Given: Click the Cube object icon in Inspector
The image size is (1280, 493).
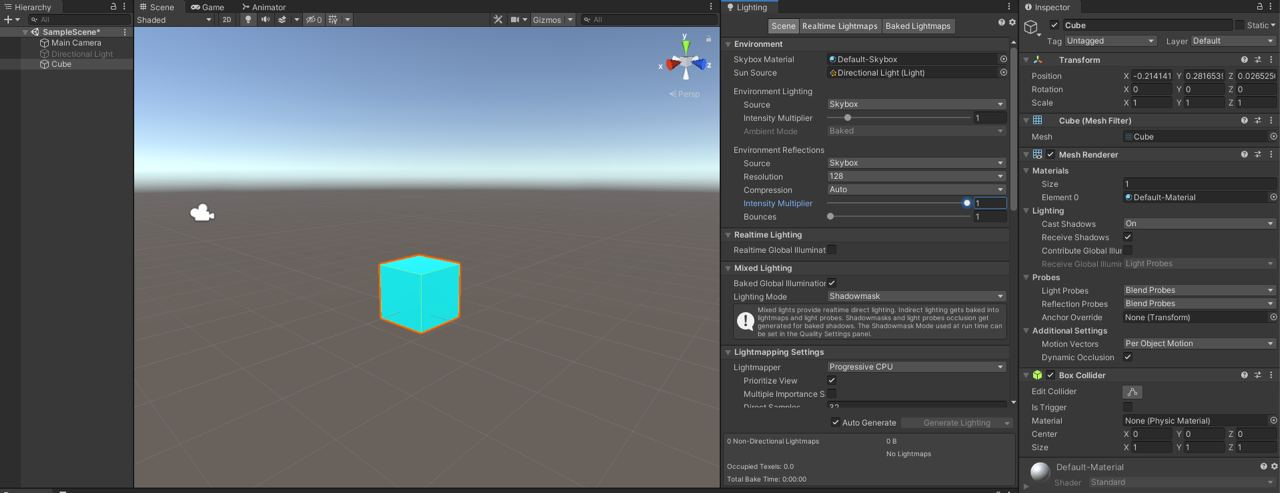Looking at the screenshot, I should click(1032, 27).
